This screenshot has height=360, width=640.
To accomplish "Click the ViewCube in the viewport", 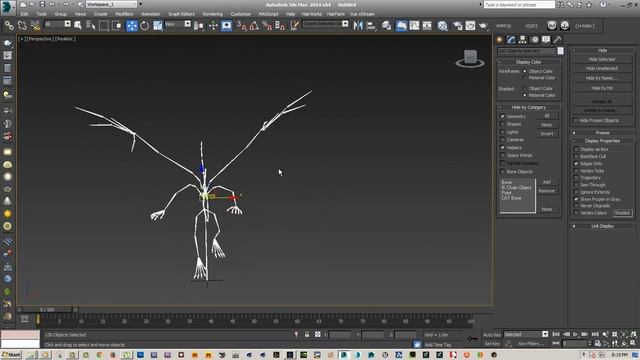I will 470,58.
